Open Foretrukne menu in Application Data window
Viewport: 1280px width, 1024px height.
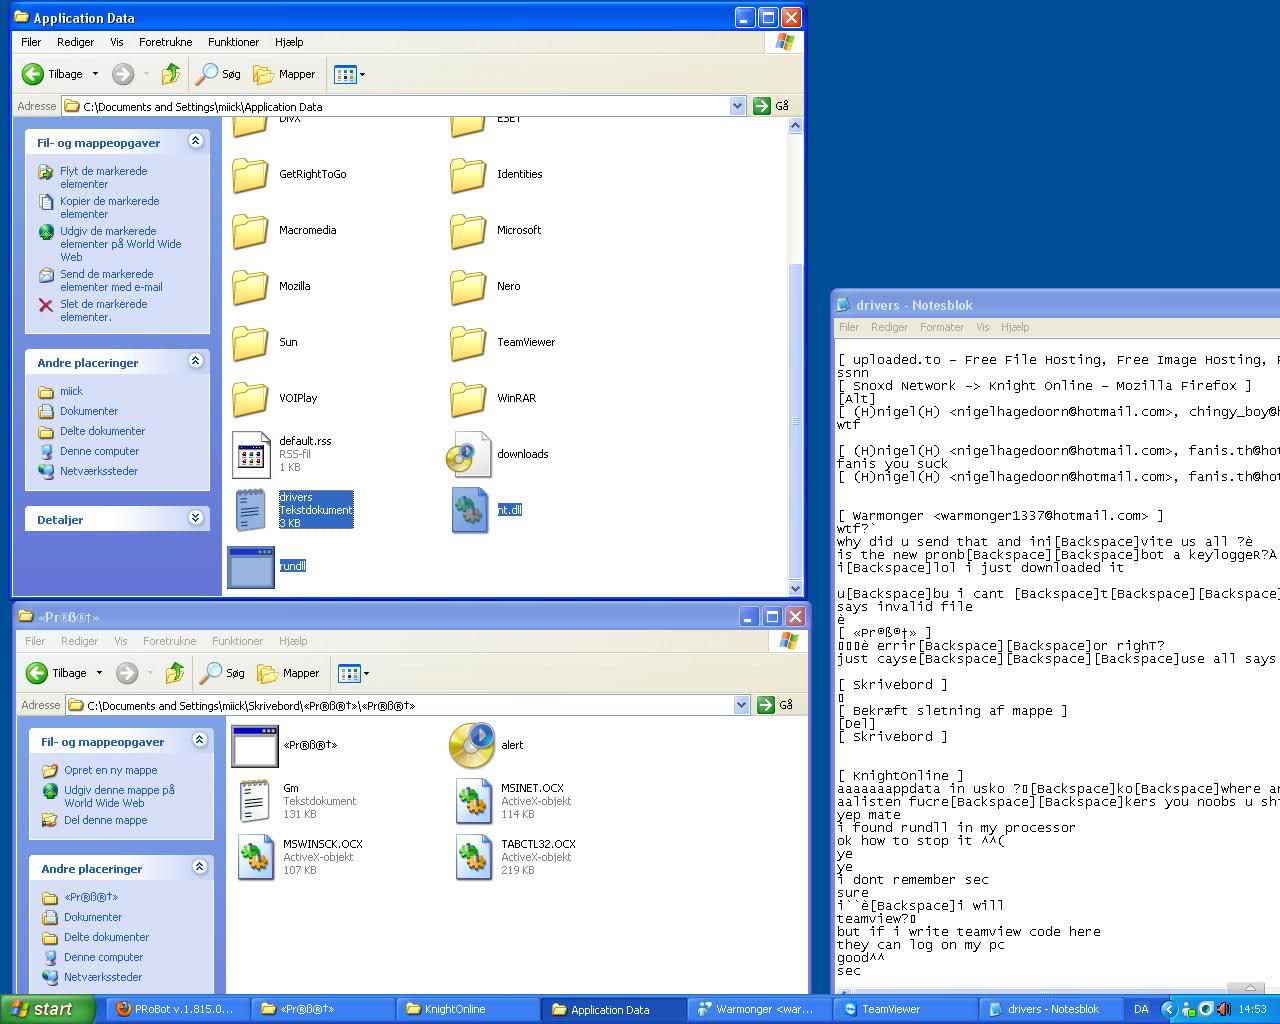coord(166,42)
